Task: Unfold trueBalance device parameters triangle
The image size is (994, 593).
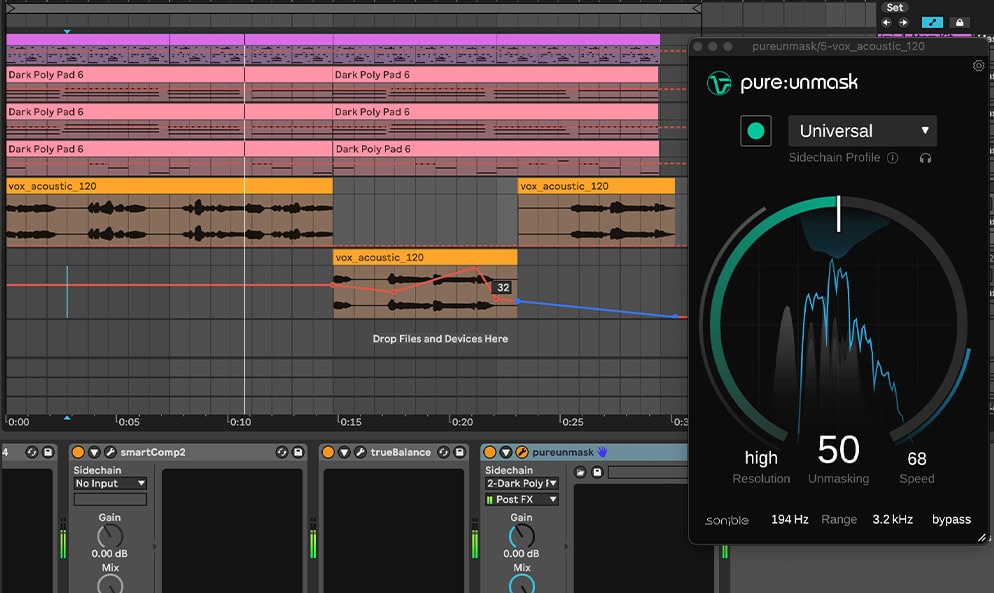Action: (x=344, y=452)
